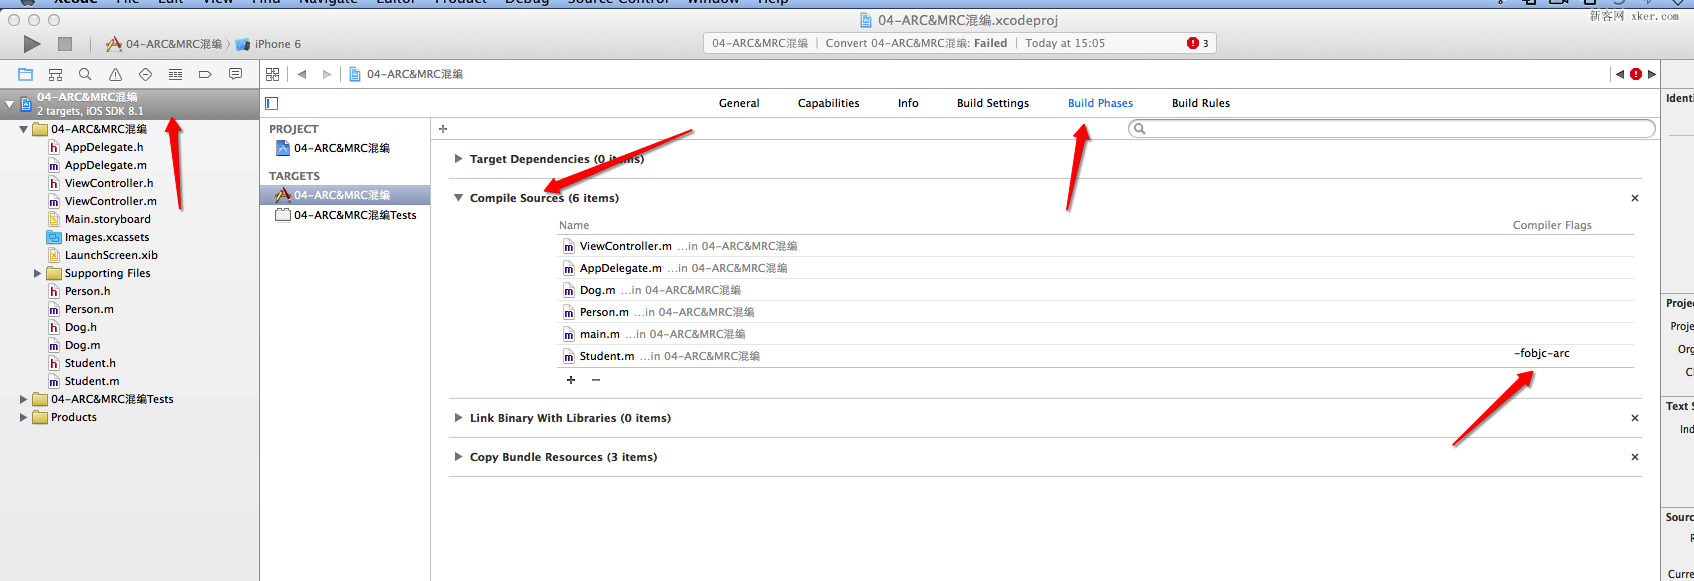Click the jump bar 04-ARC&MRC混编 breadcrumb
Screen dimensions: 1694x581
414,74
